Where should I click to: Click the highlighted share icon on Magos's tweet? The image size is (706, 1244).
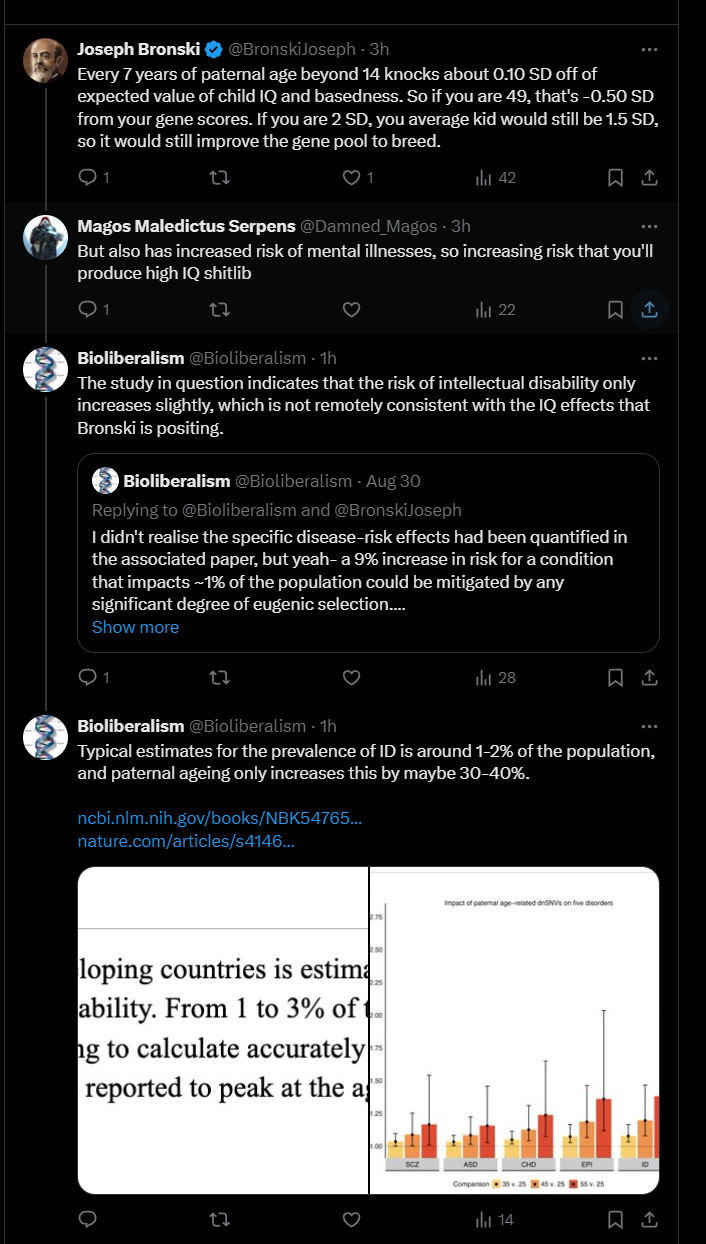(648, 309)
